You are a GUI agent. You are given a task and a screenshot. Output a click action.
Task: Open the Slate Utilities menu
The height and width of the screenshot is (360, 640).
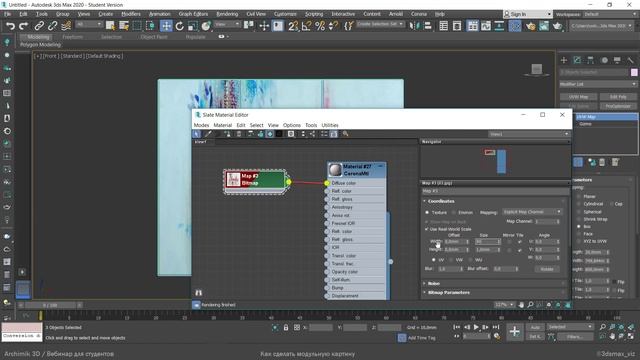click(330, 125)
